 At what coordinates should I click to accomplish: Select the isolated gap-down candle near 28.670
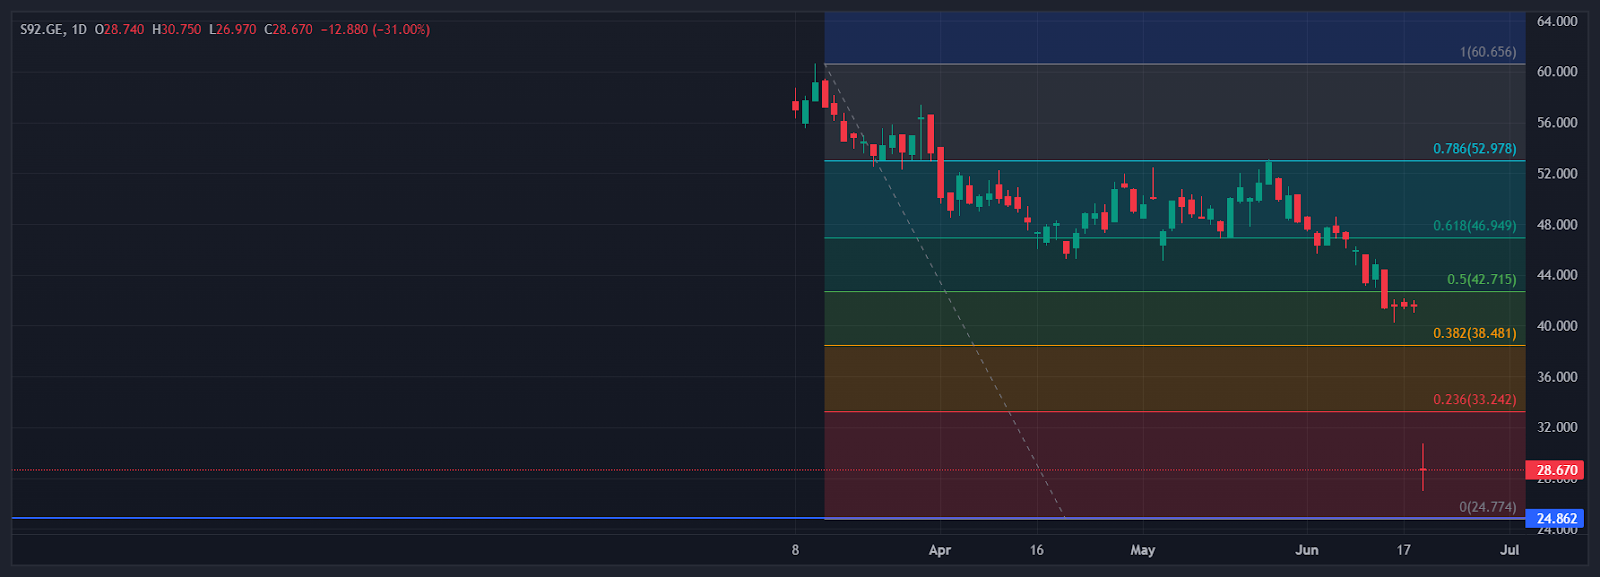[1422, 469]
